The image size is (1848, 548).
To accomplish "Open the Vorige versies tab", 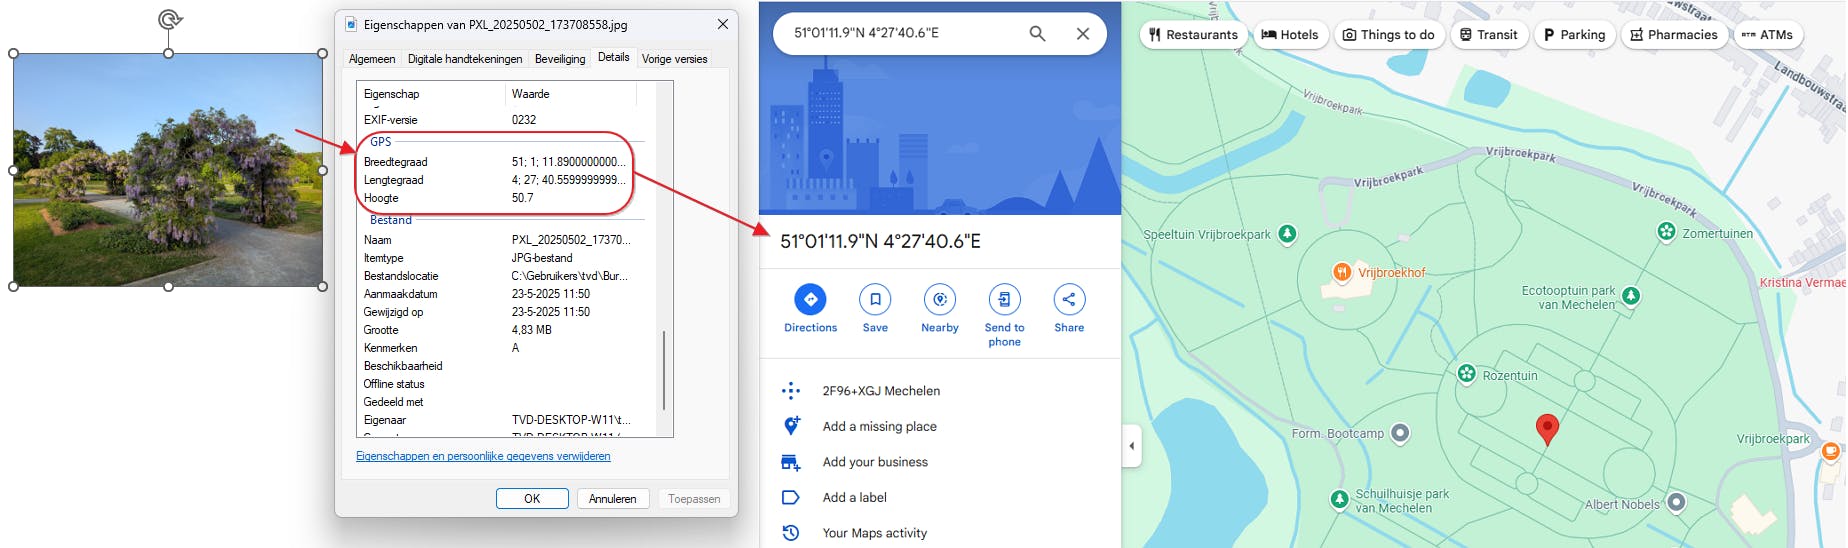I will [674, 59].
